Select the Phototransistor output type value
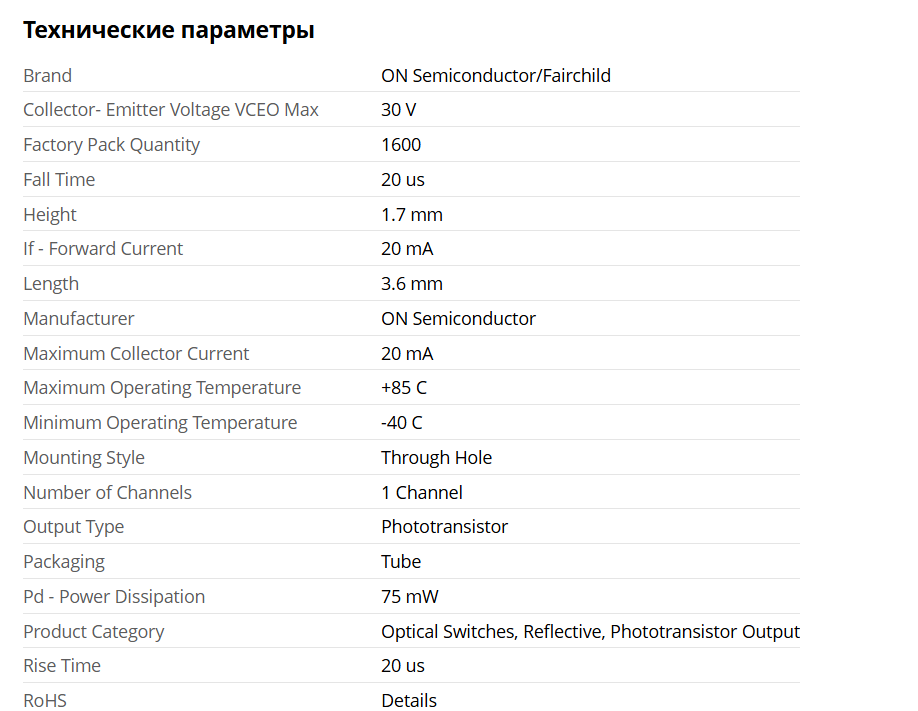 tap(444, 527)
